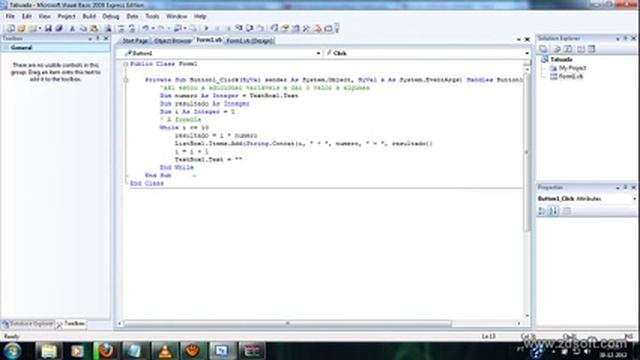Open the Button1_Click object dropdown in Properties

635,199
